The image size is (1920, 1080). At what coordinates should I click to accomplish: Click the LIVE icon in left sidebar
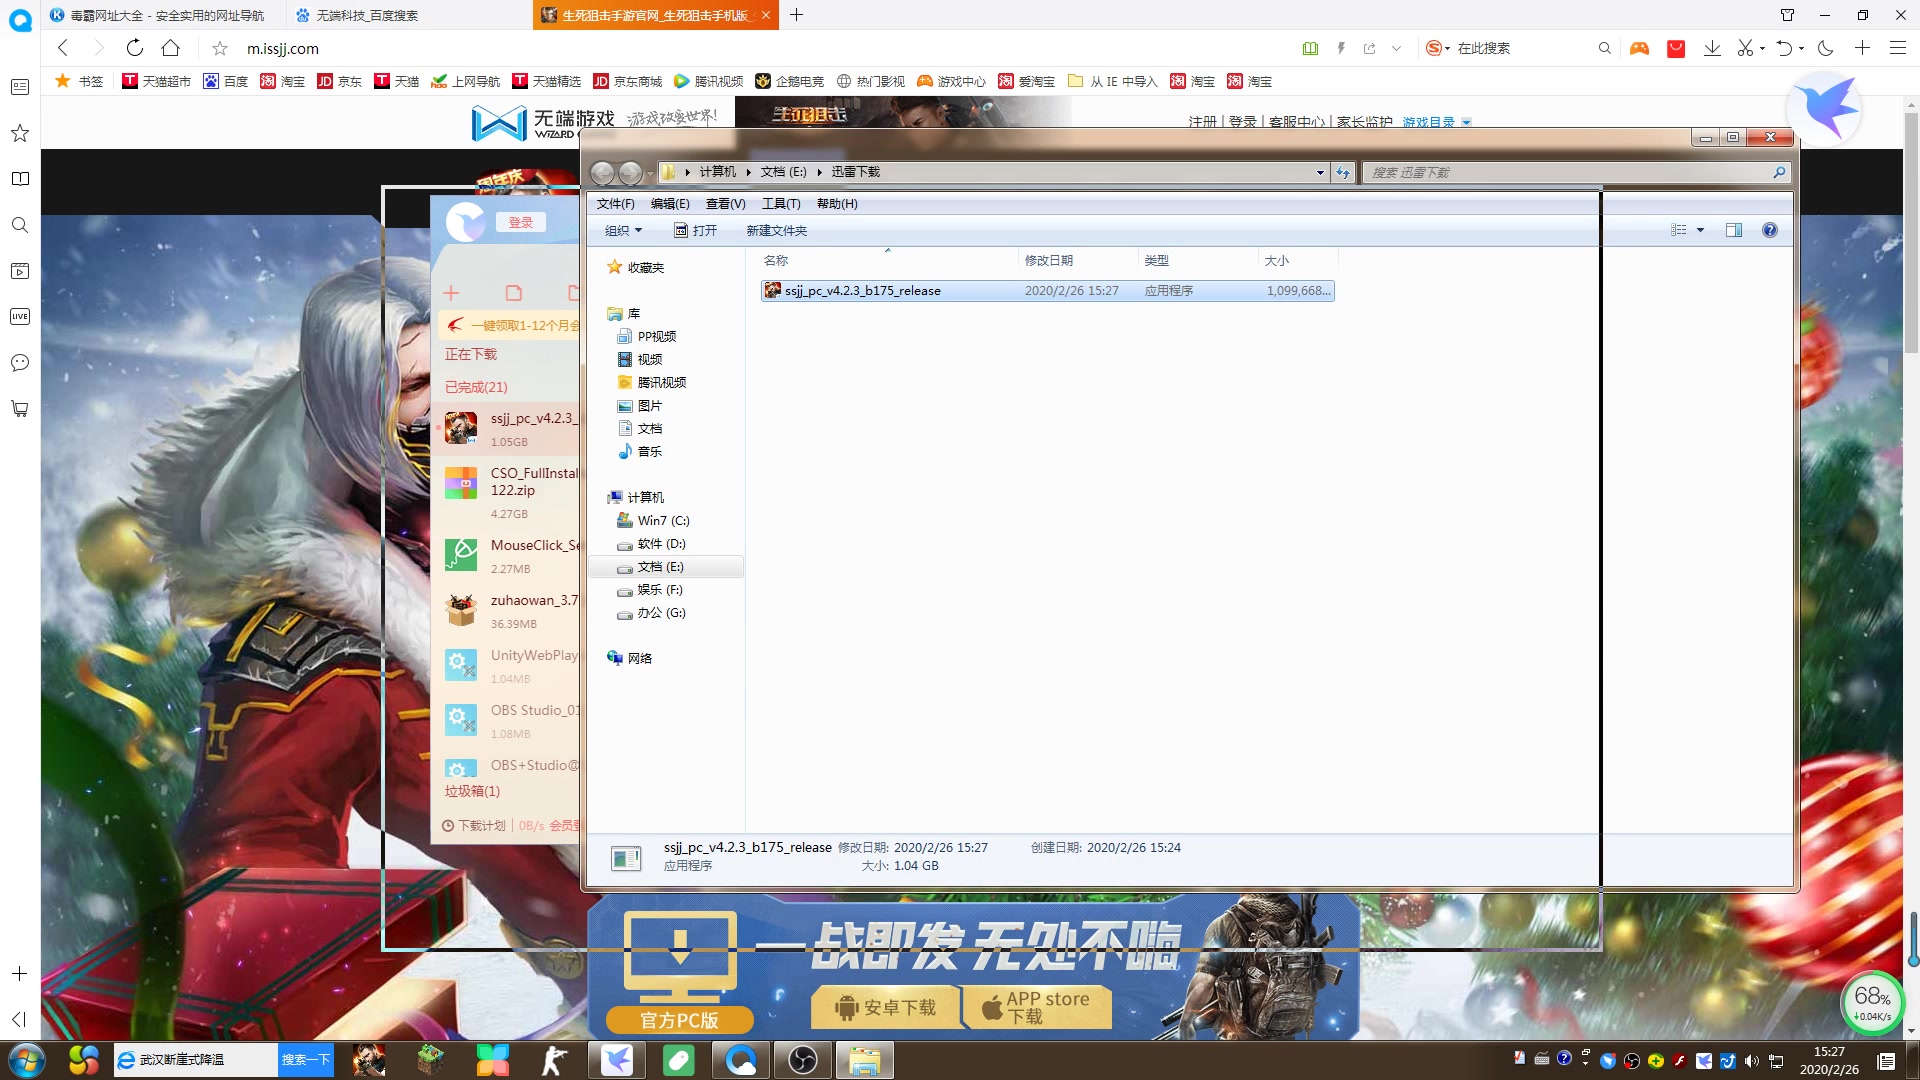[20, 316]
